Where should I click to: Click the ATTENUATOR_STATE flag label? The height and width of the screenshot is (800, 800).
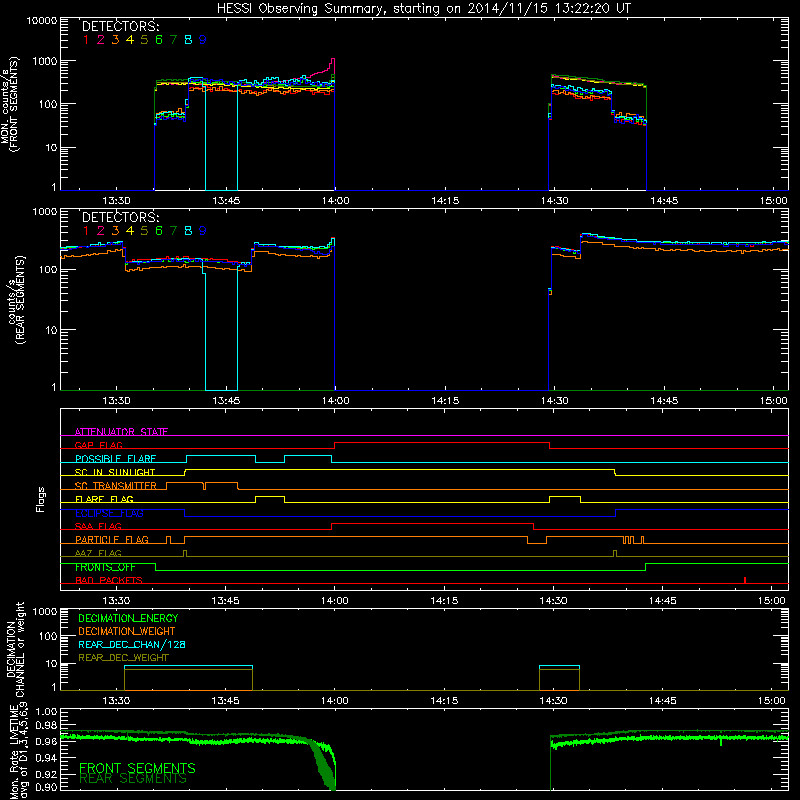pos(121,432)
